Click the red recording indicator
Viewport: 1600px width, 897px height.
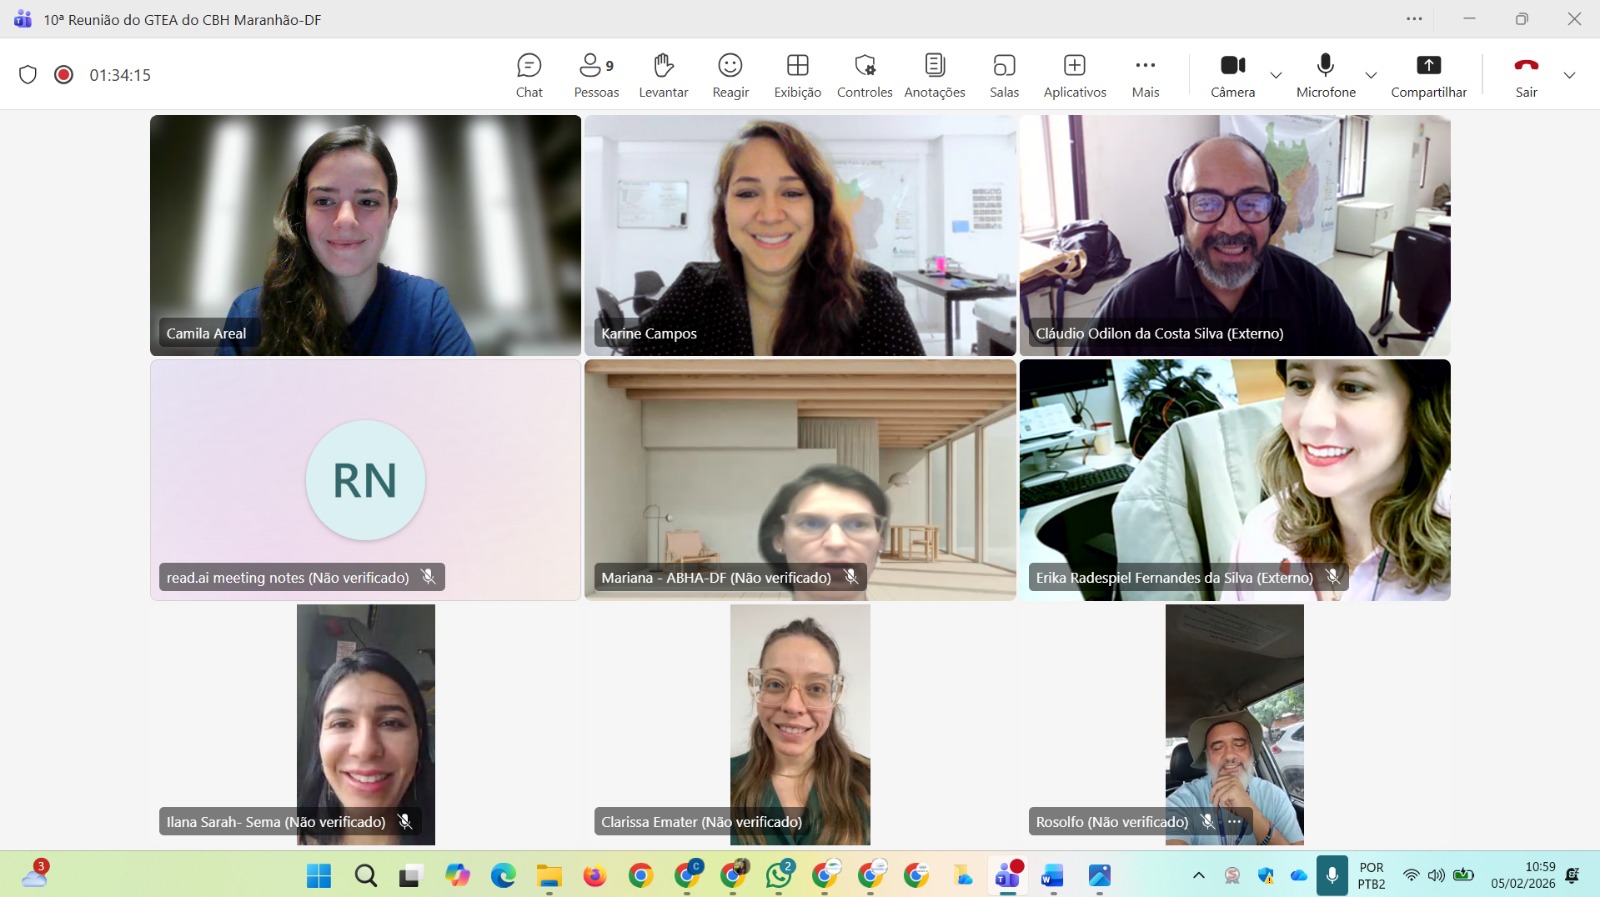[x=64, y=75]
